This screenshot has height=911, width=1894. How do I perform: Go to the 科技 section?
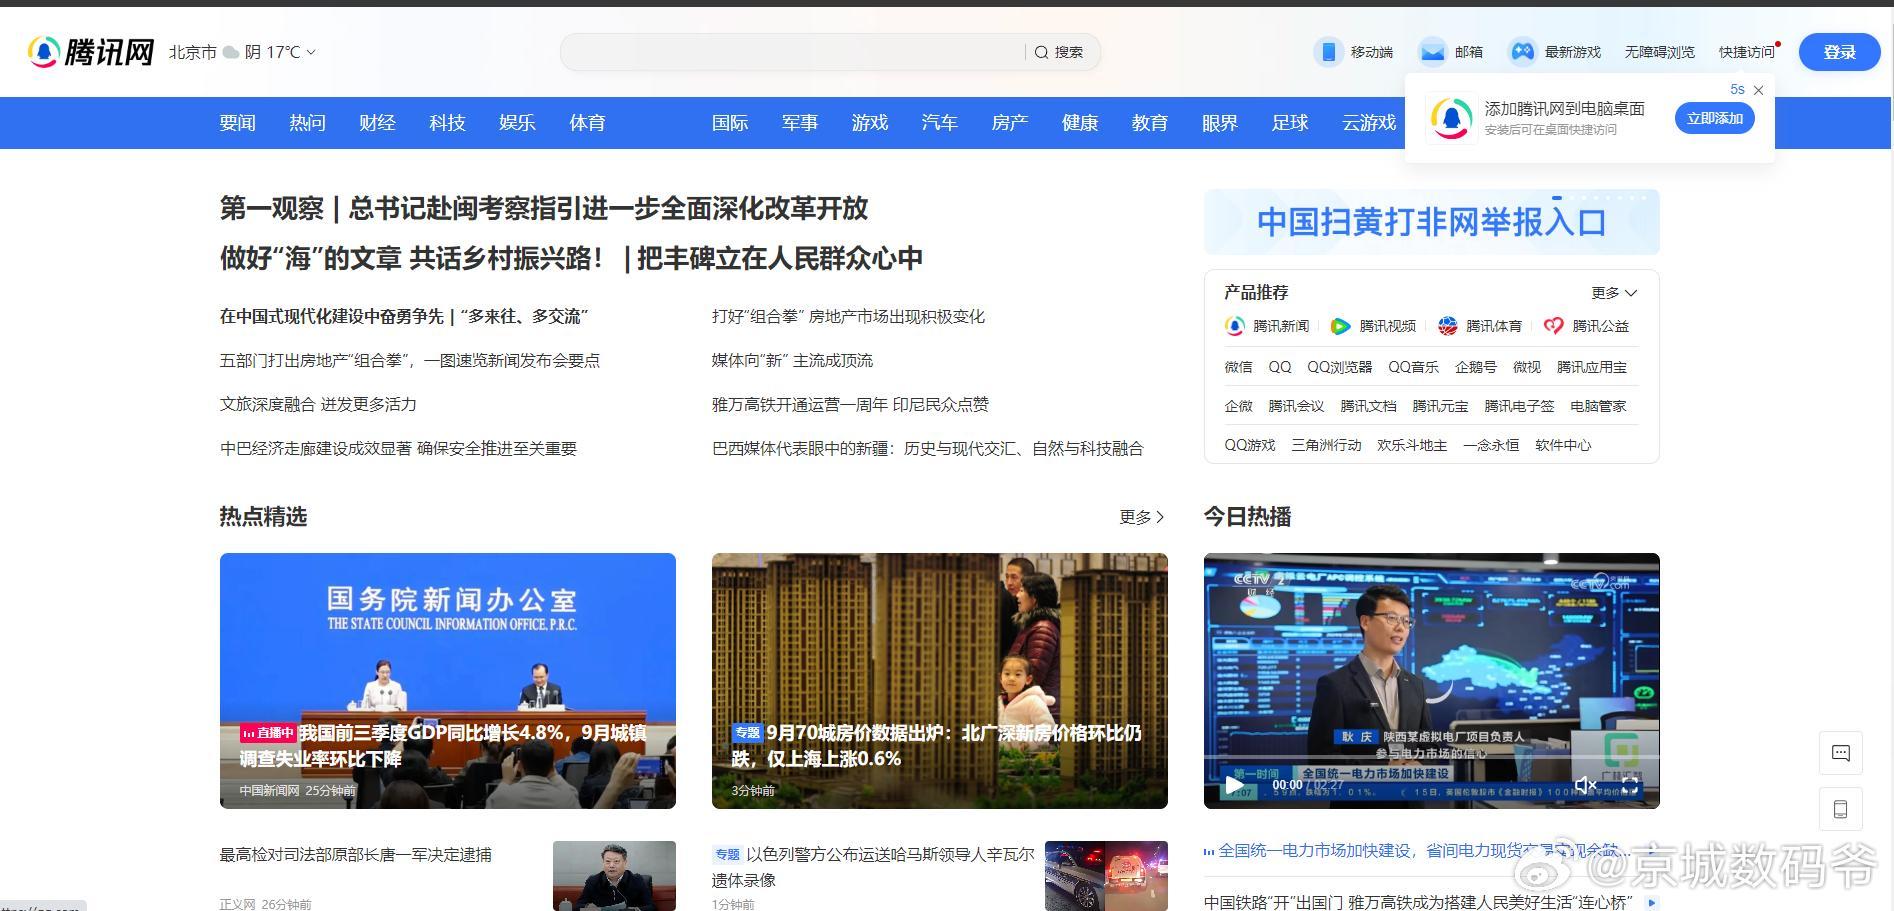point(448,123)
